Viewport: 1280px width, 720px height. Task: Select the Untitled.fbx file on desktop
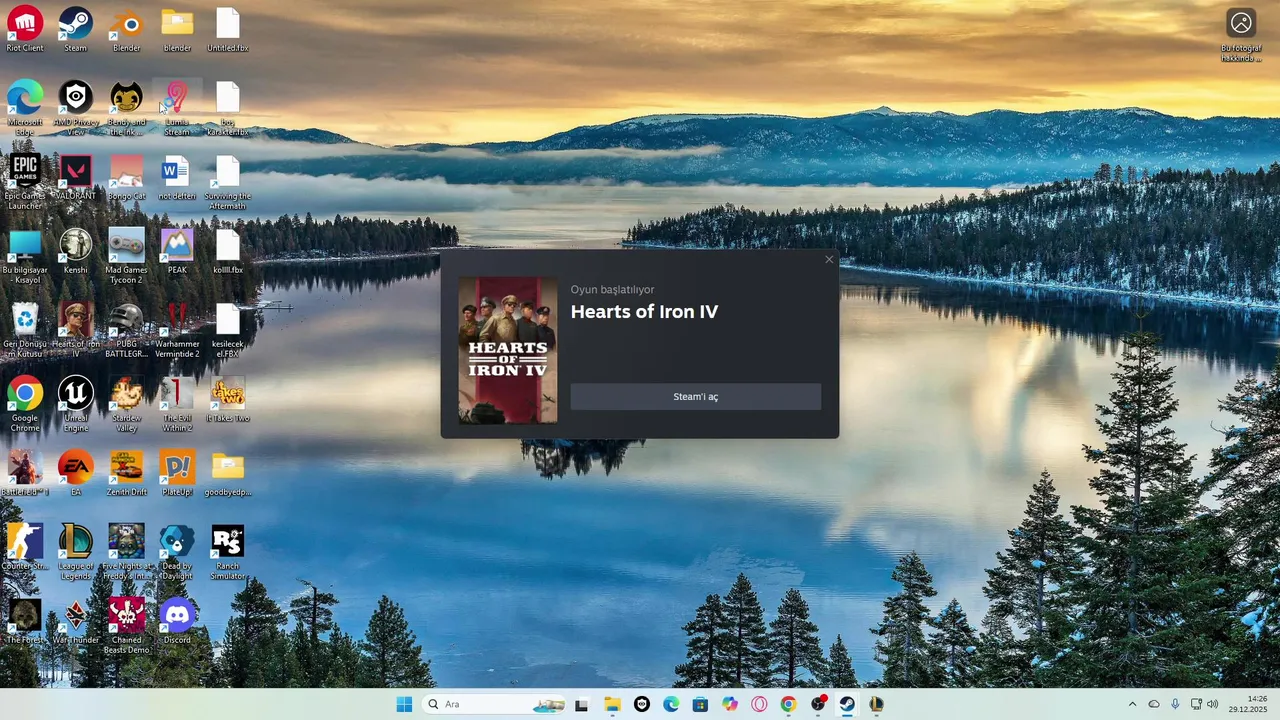pos(228,30)
